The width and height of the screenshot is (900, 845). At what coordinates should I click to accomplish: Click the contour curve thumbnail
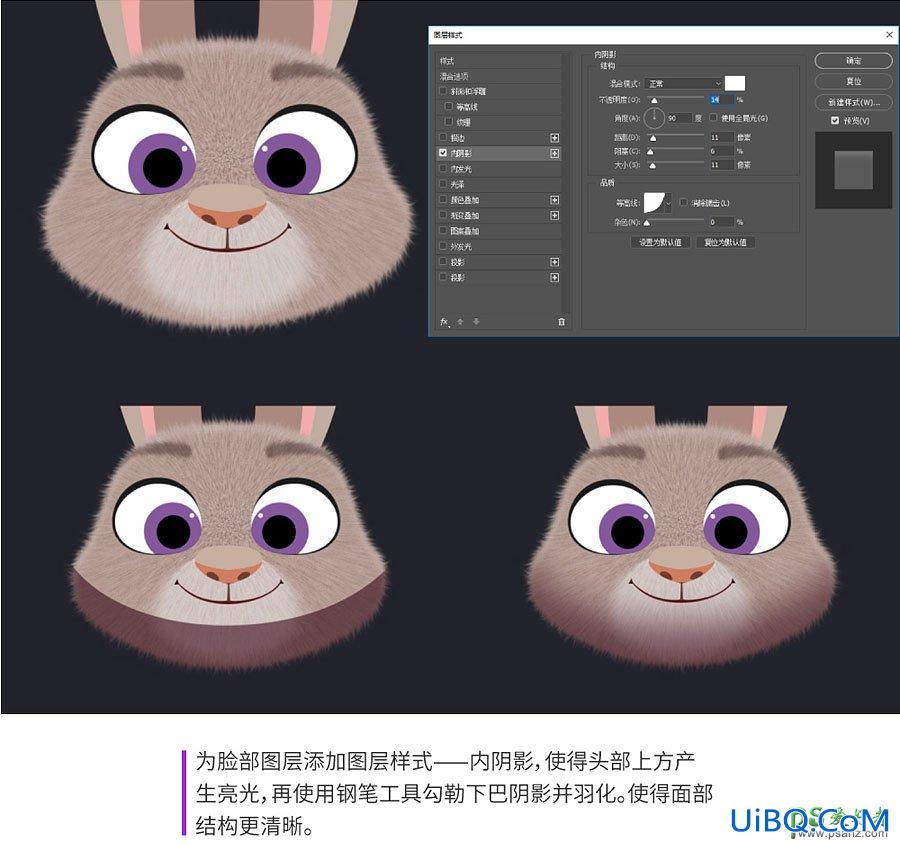point(654,203)
